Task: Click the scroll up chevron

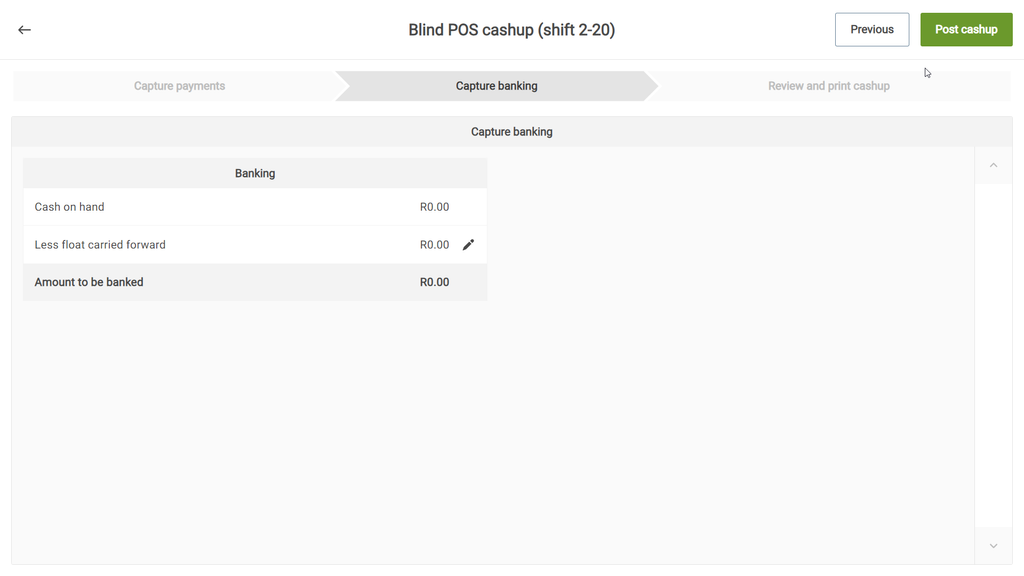Action: coord(993,166)
